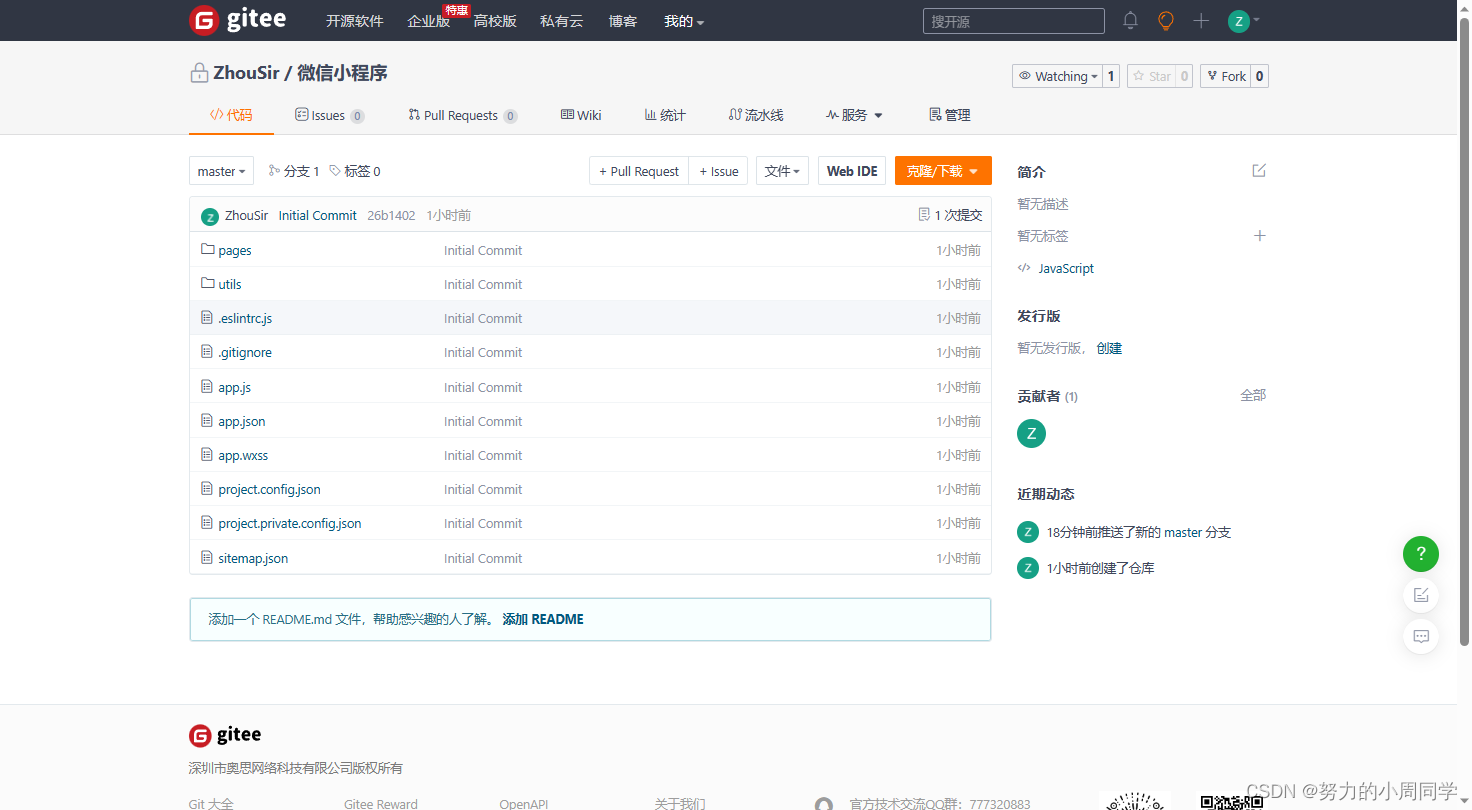
Task: Open the Issues tab
Action: 329,115
